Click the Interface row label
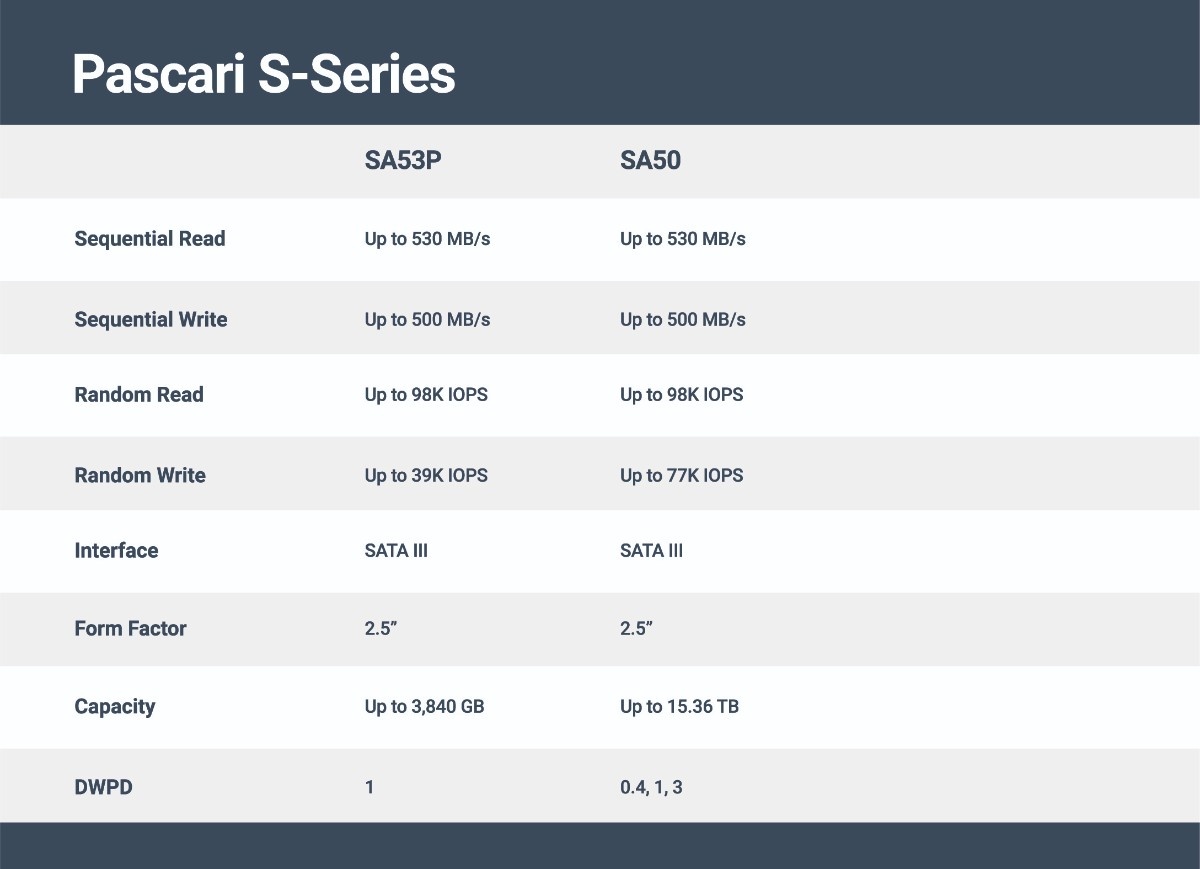The height and width of the screenshot is (869, 1200). pyautogui.click(x=116, y=551)
